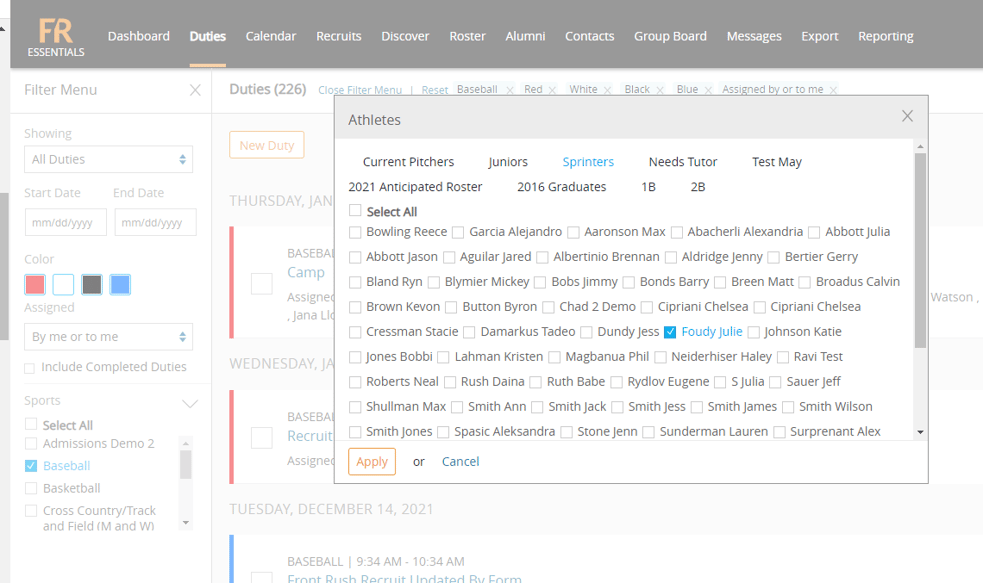Switch to the Juniors athlete group tab

point(508,161)
